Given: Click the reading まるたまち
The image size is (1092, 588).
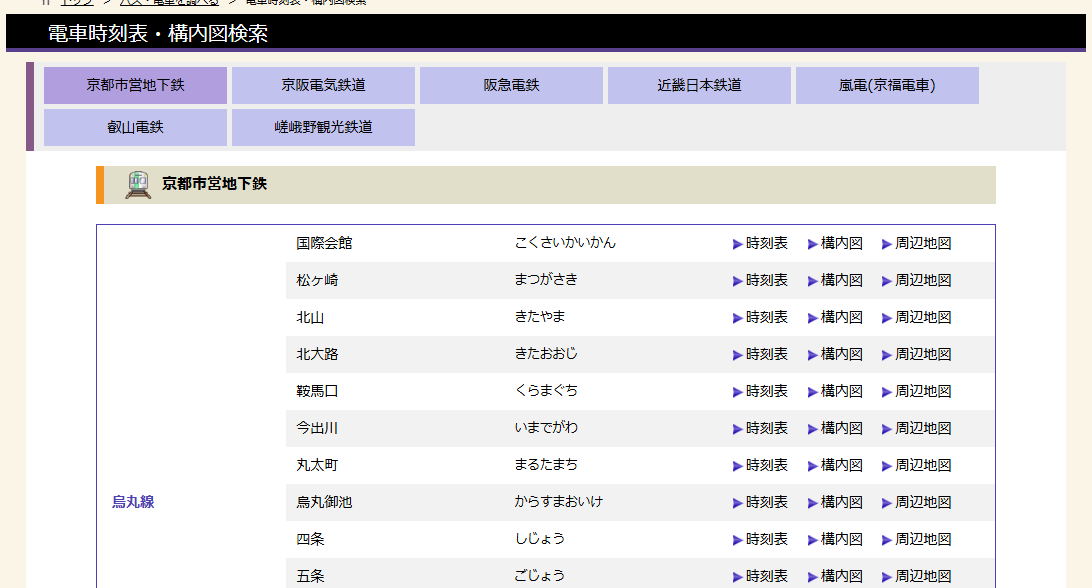Looking at the screenshot, I should pyautogui.click(x=546, y=464).
